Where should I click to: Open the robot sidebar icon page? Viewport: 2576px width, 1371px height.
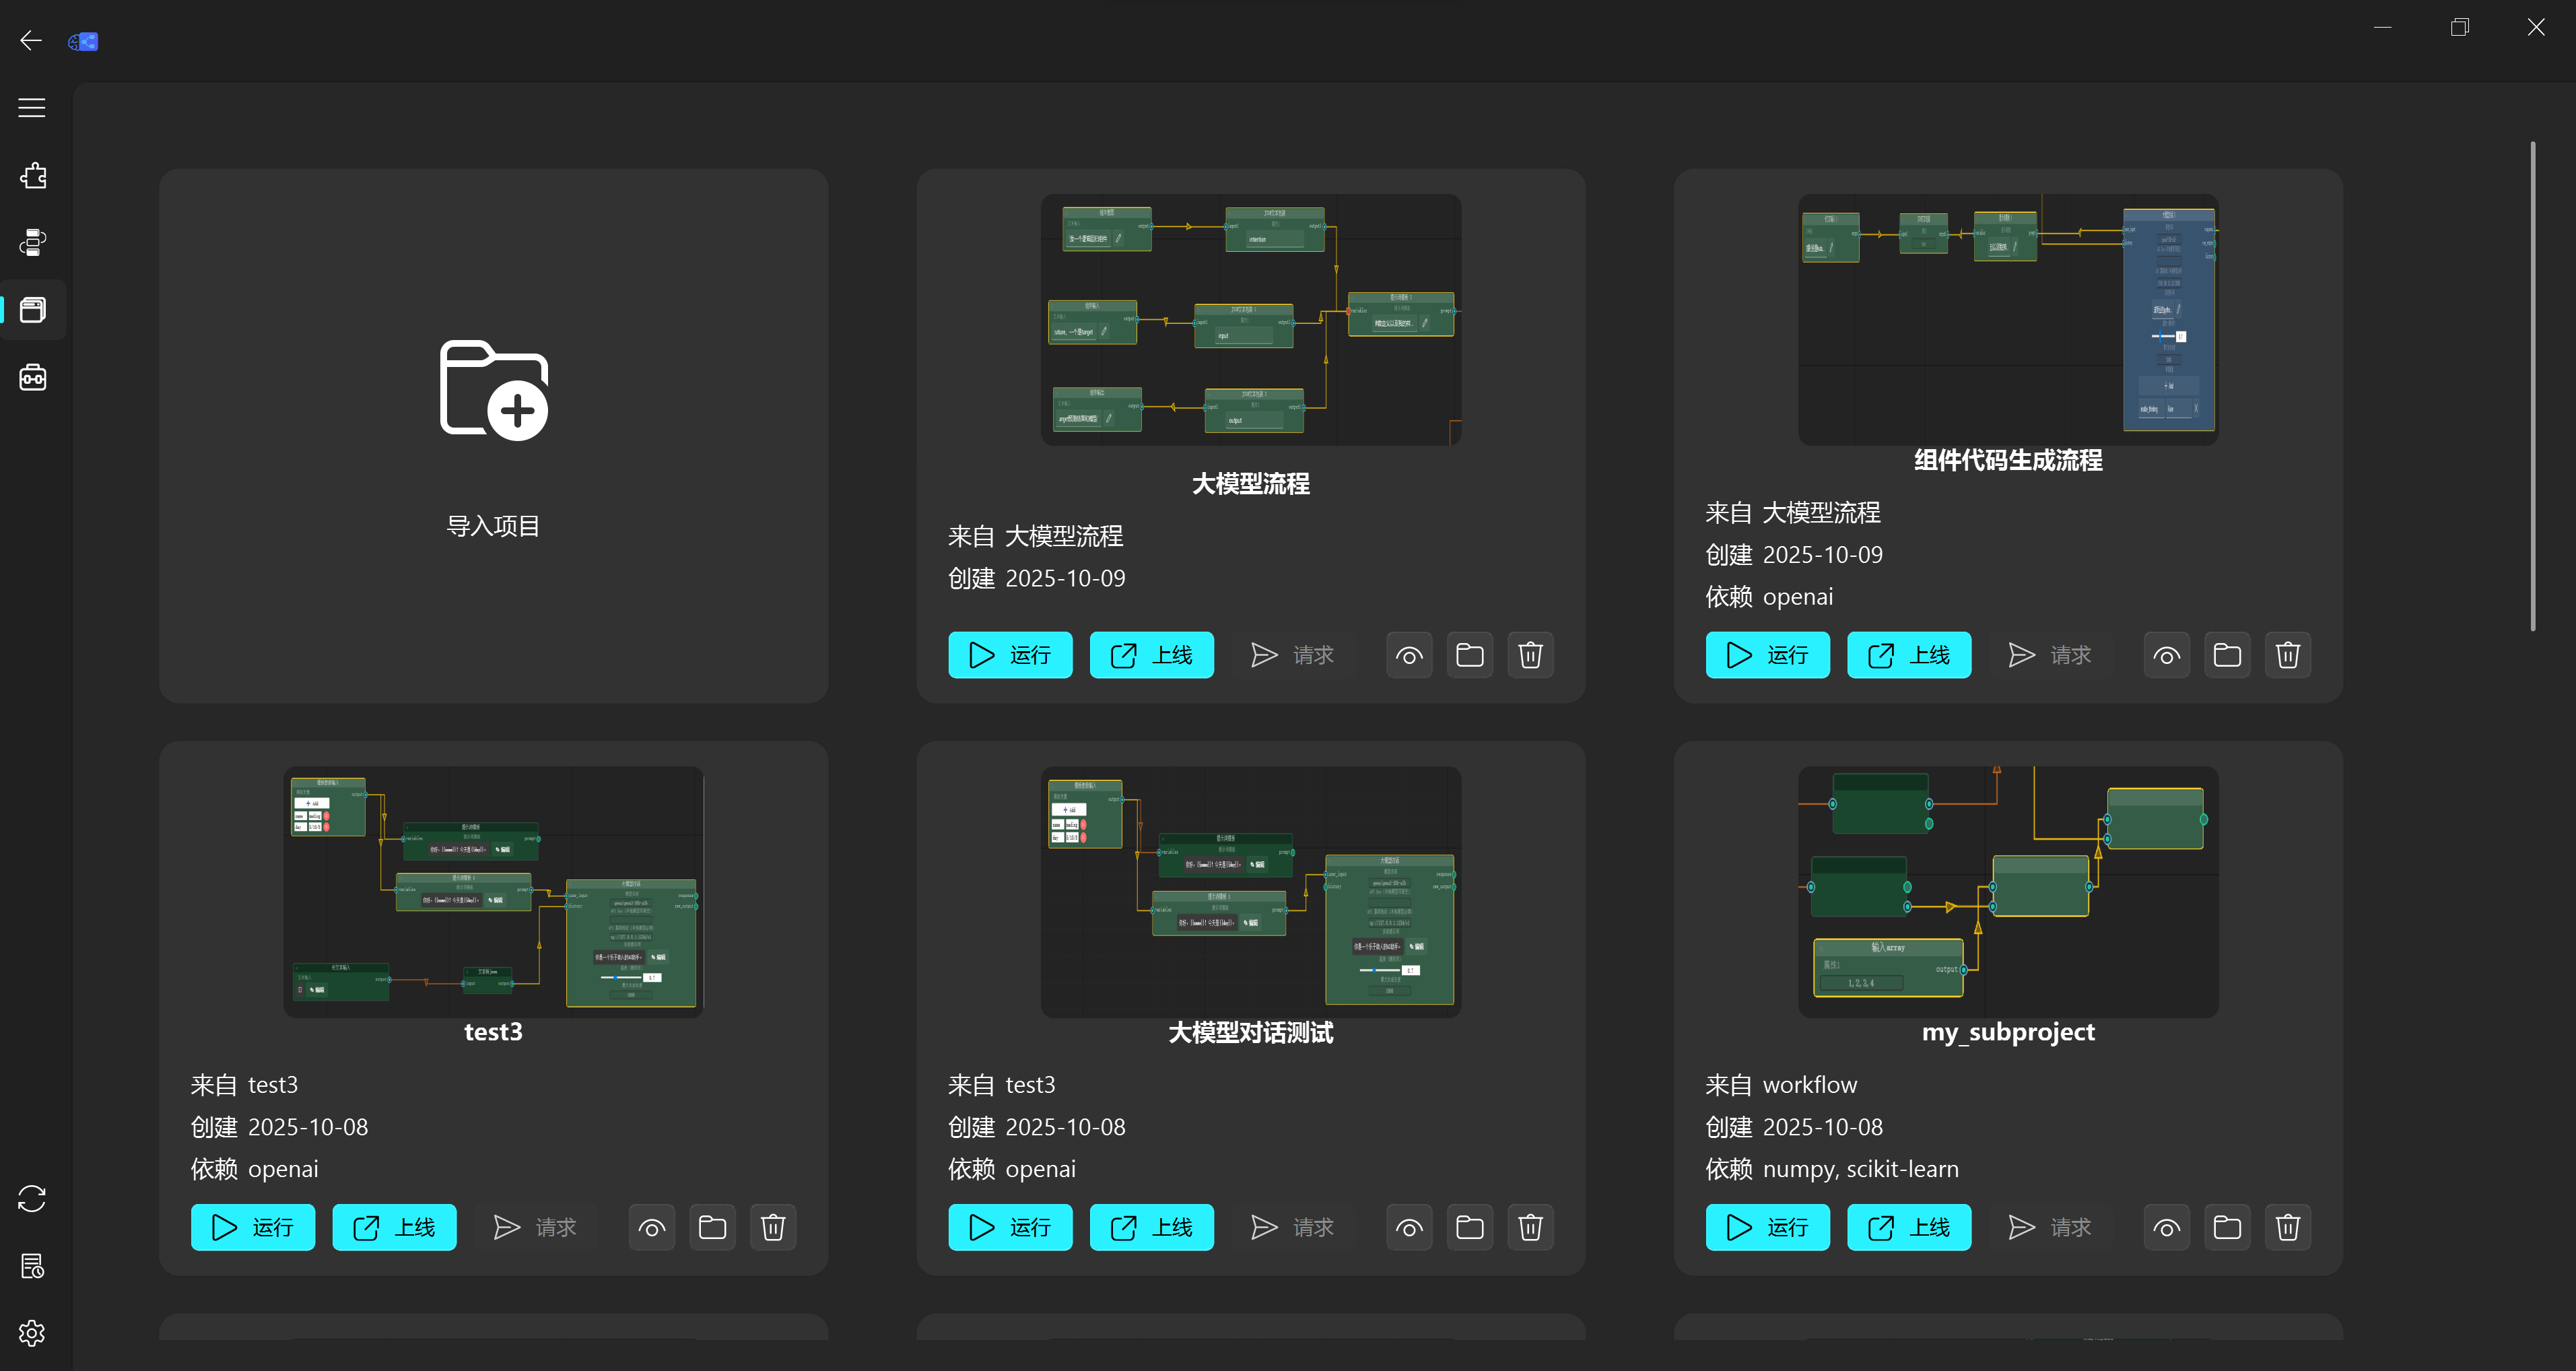pyautogui.click(x=33, y=377)
